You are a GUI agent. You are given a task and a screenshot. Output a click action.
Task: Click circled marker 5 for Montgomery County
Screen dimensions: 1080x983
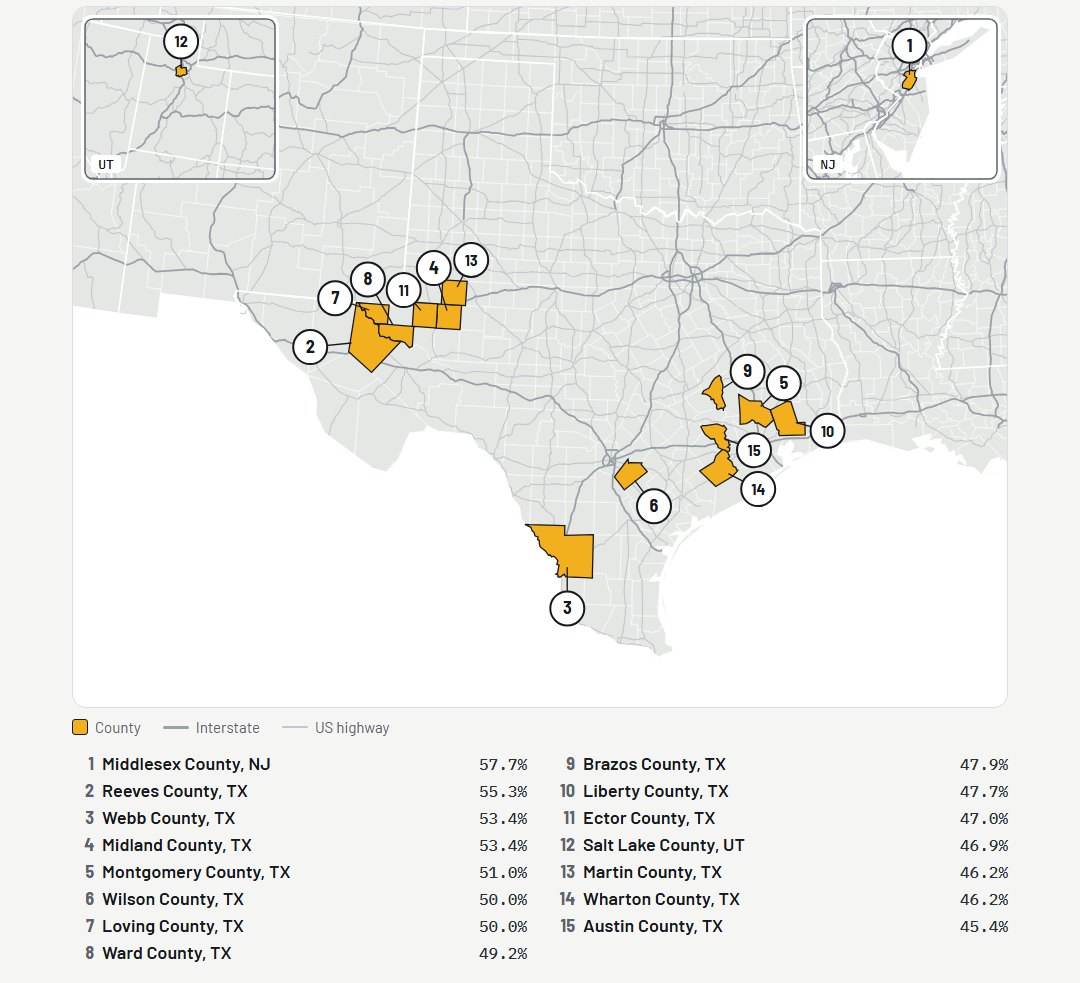click(783, 382)
